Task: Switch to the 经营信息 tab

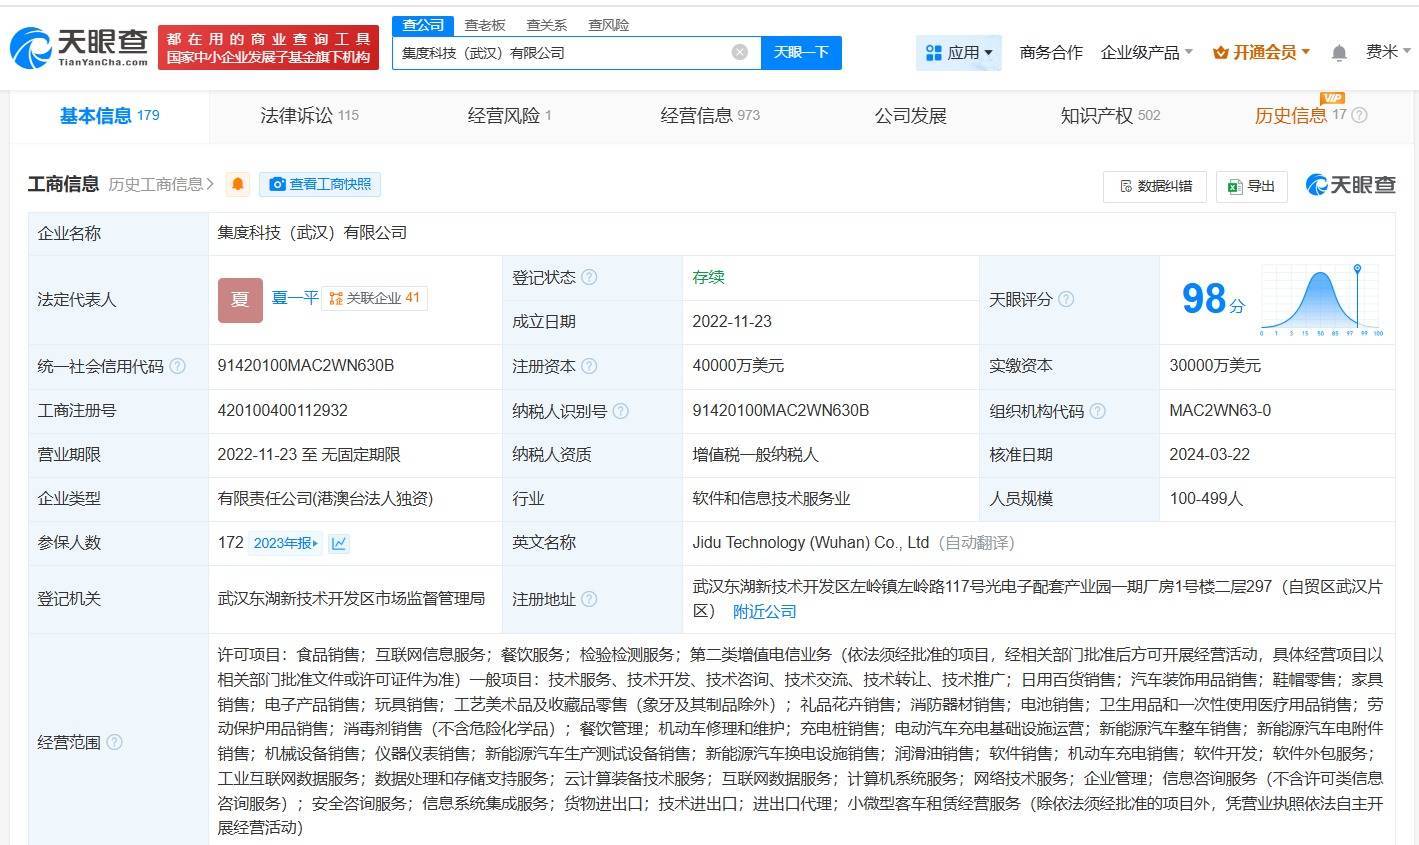Action: point(710,116)
